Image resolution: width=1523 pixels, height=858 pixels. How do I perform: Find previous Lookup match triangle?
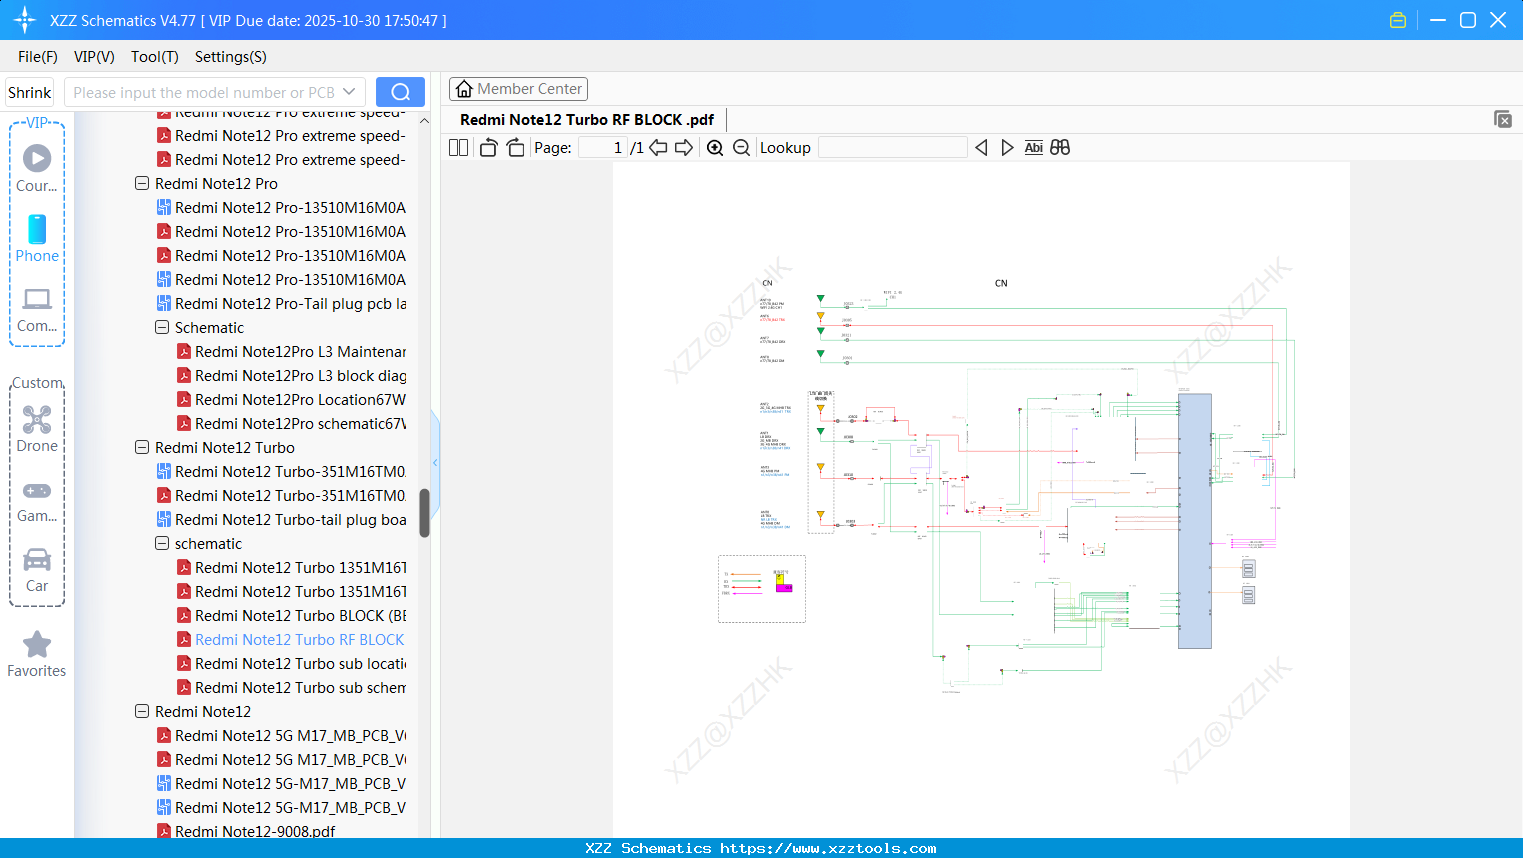(x=981, y=147)
